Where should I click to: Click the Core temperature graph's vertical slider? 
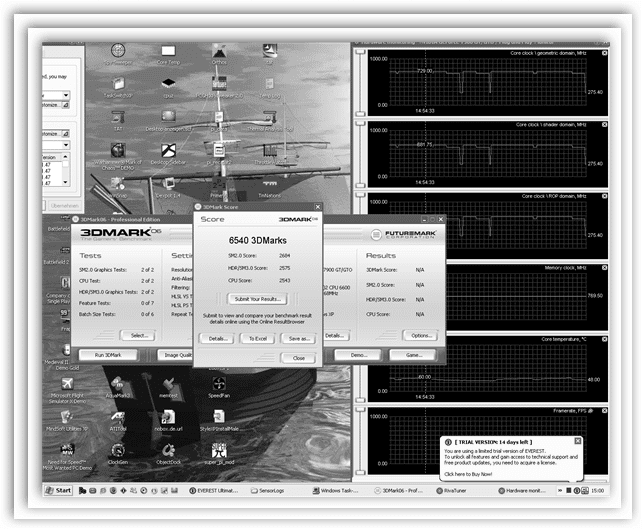click(x=360, y=370)
